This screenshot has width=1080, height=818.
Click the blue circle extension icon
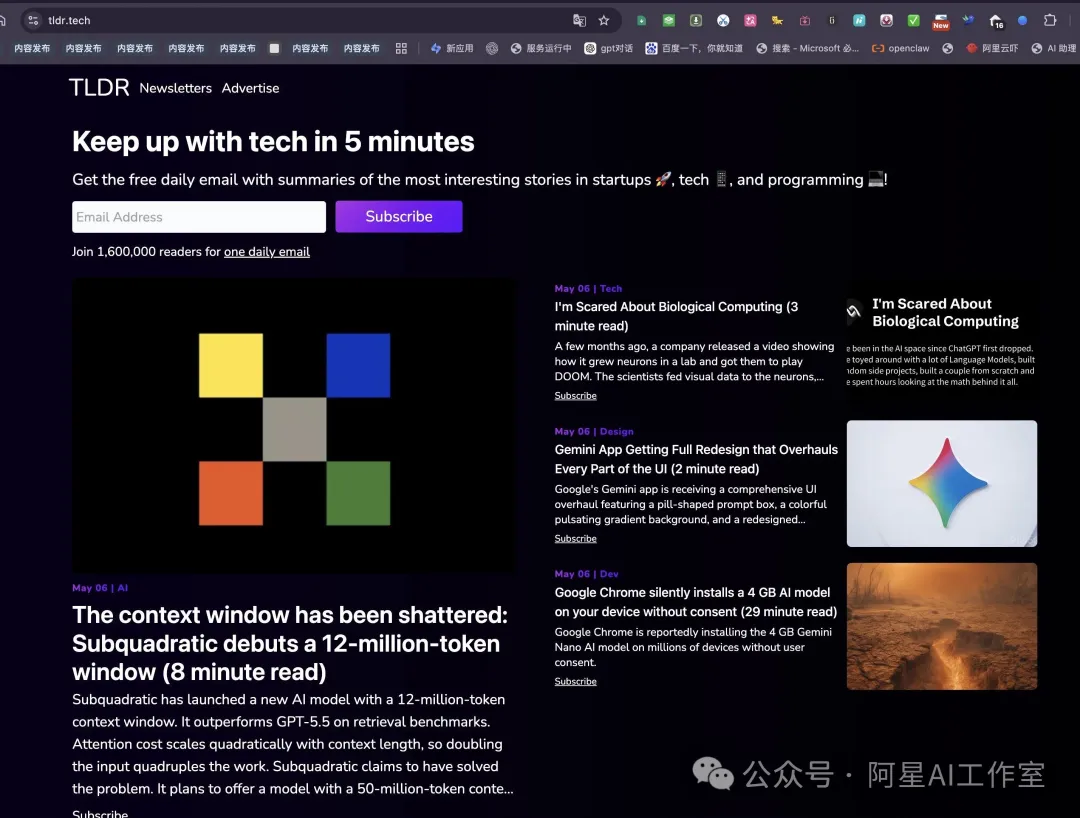click(x=1023, y=21)
